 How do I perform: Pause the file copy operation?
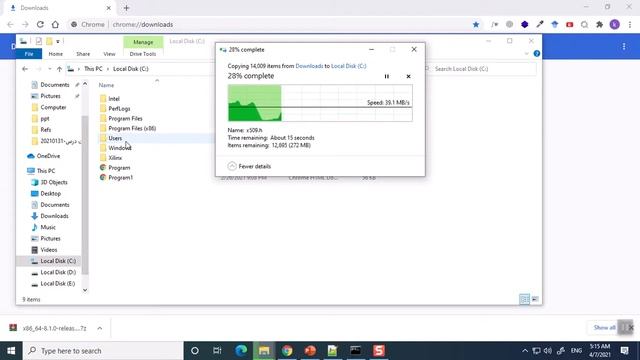pyautogui.click(x=387, y=76)
